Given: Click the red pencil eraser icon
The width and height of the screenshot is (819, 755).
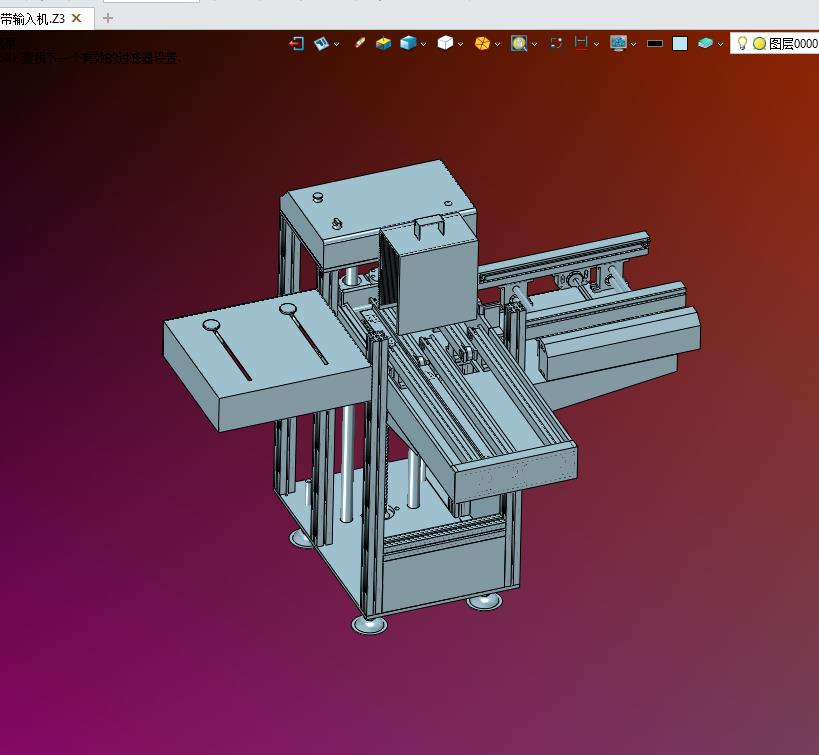Looking at the screenshot, I should 359,43.
